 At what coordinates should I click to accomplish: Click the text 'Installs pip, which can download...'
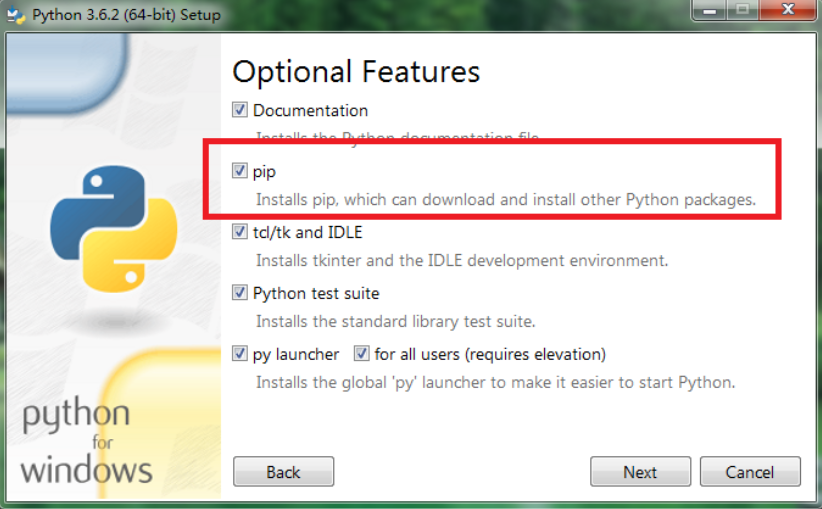click(x=506, y=200)
